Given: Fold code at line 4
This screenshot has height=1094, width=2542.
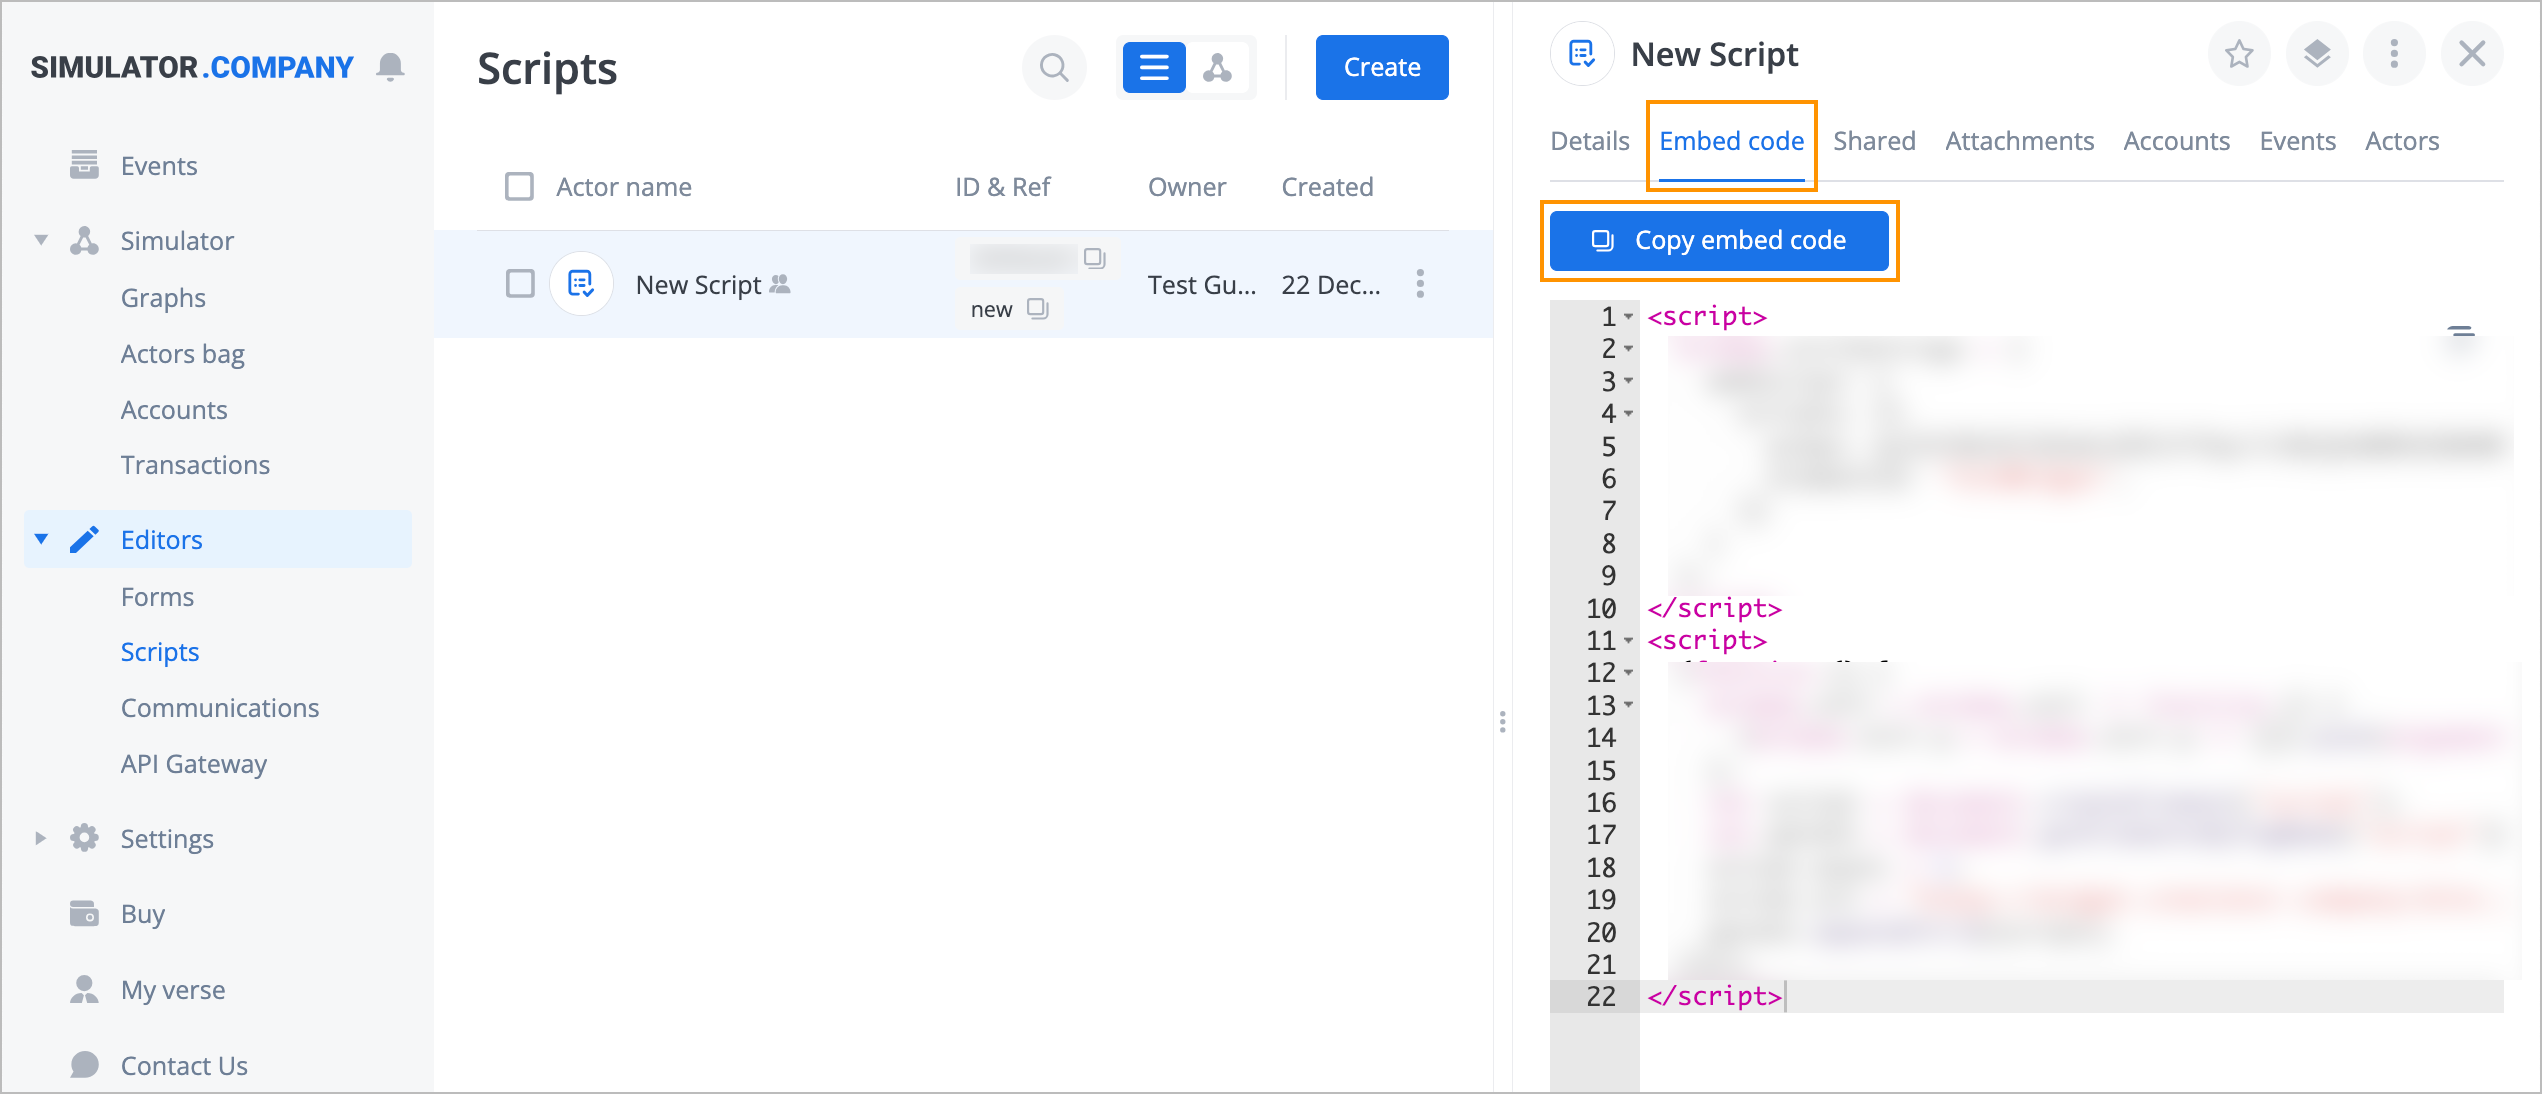Looking at the screenshot, I should click(x=1628, y=414).
